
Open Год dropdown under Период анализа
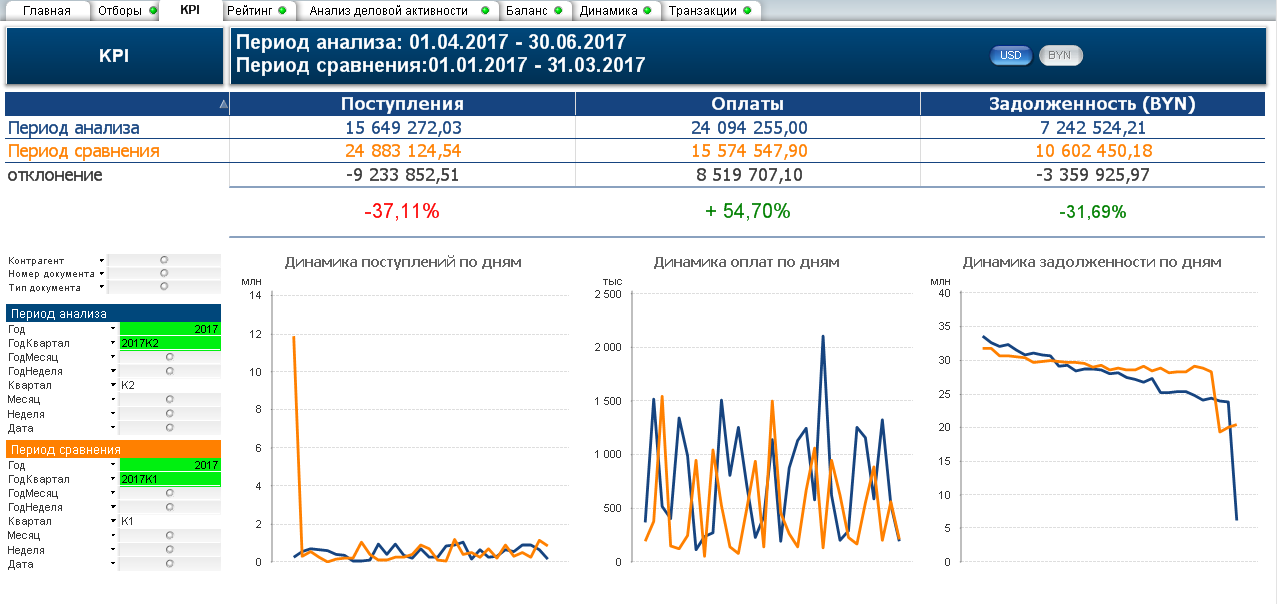pos(113,329)
